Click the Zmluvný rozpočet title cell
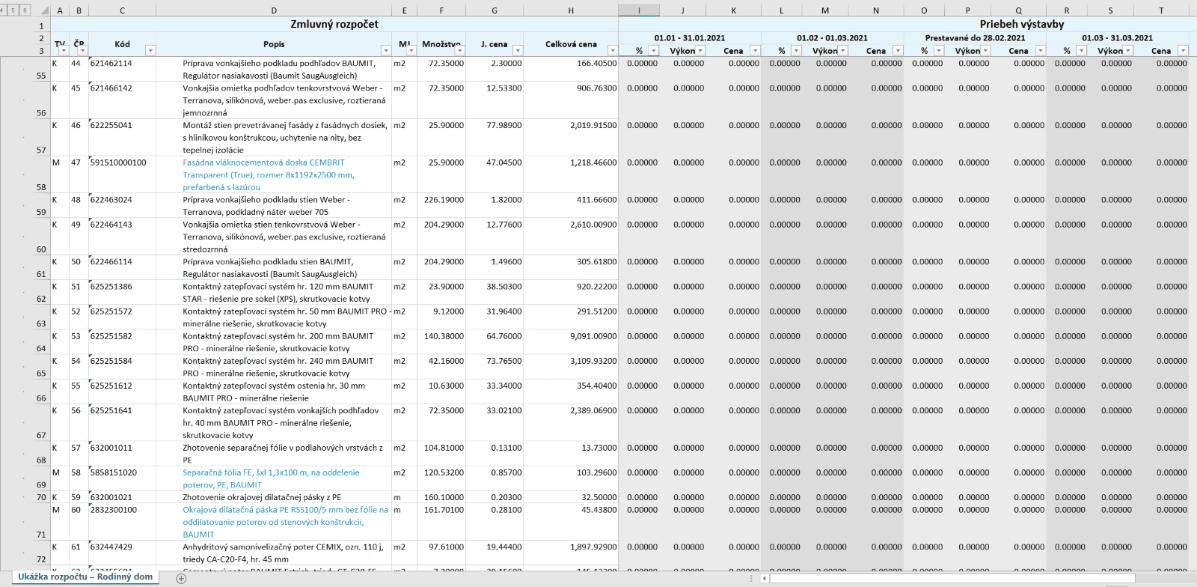The height and width of the screenshot is (587, 1197). 334,24
